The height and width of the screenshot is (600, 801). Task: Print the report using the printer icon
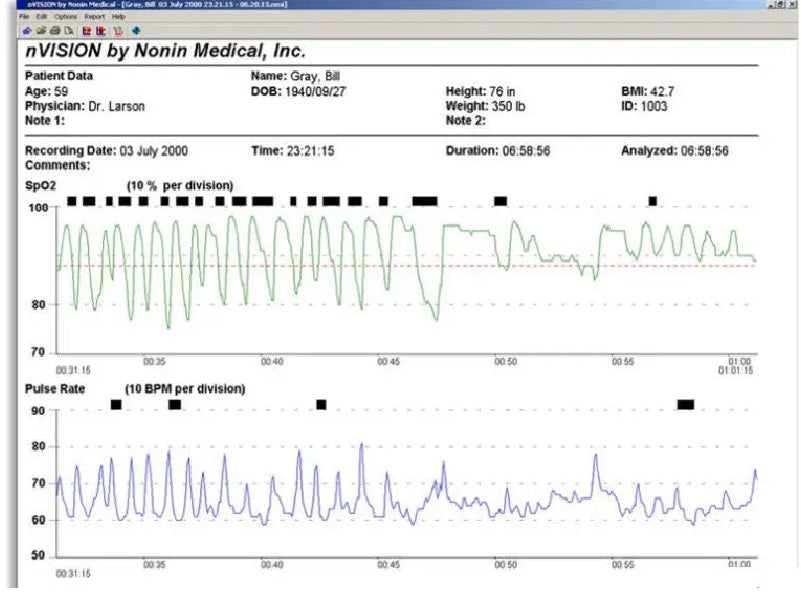pyautogui.click(x=56, y=30)
